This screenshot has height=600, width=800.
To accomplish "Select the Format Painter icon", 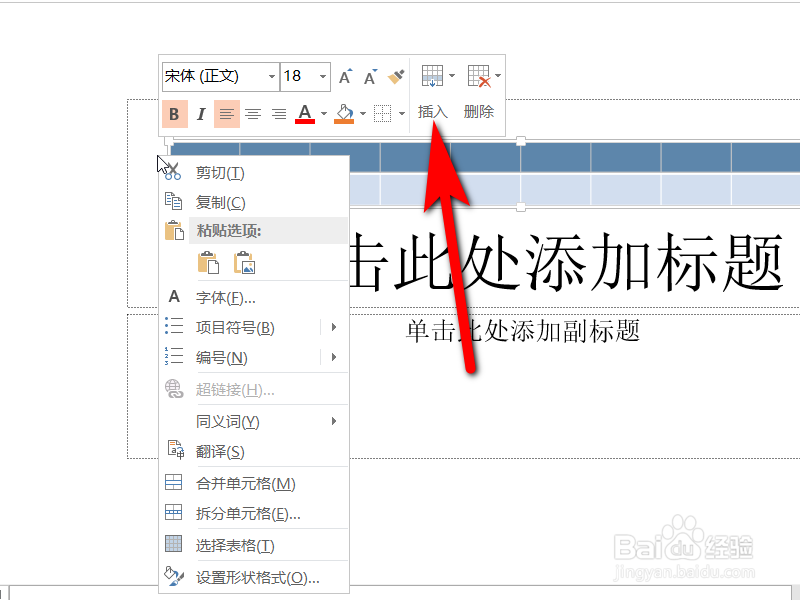I will [394, 75].
